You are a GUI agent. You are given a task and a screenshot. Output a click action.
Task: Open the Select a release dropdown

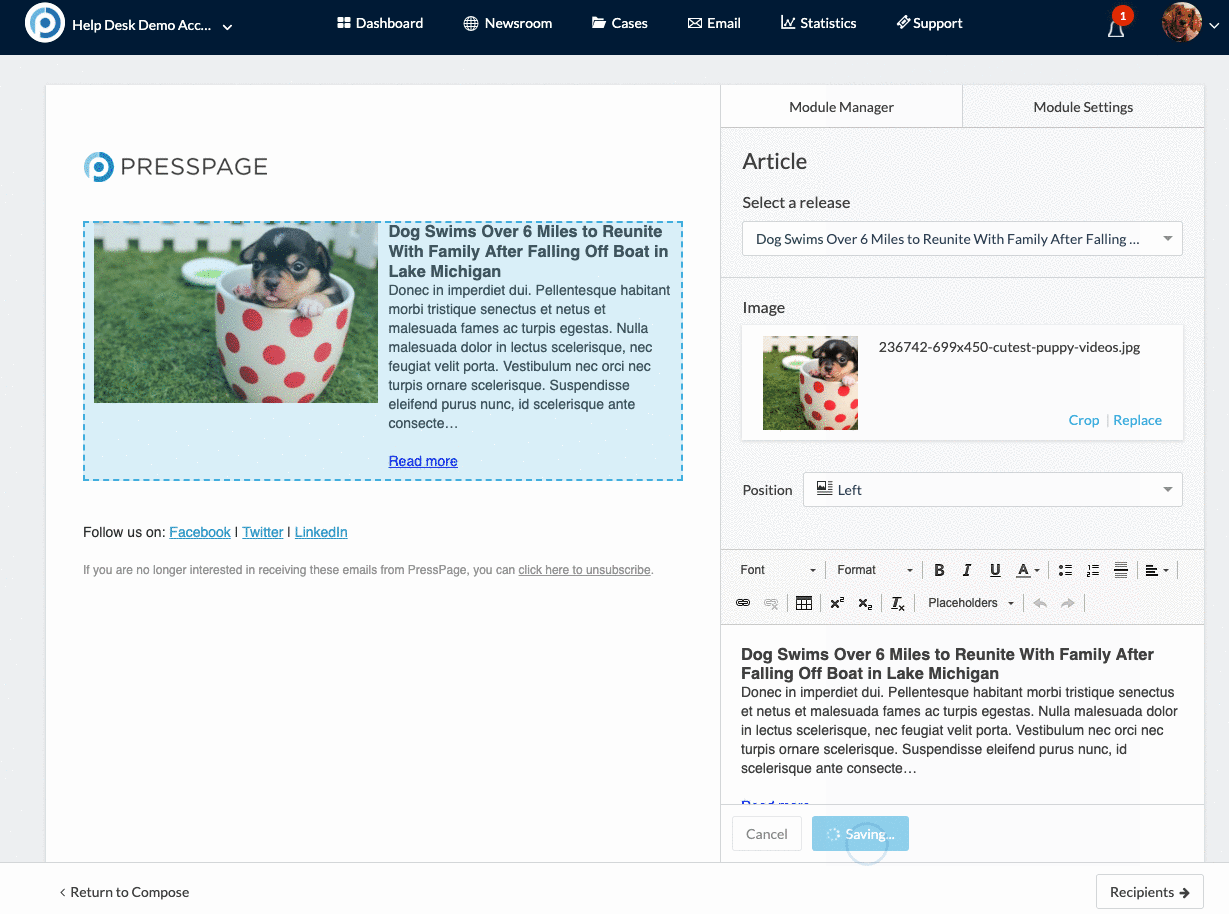(962, 239)
